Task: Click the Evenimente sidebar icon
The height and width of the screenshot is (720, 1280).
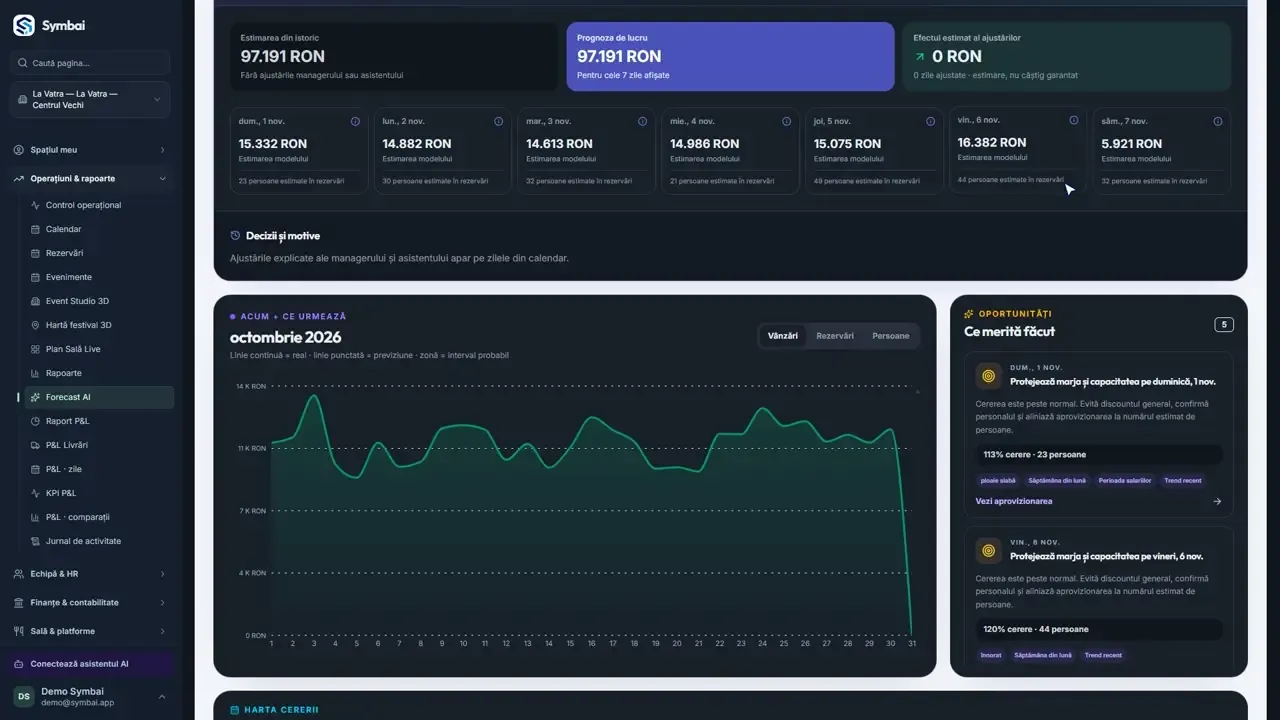Action: pos(35,277)
